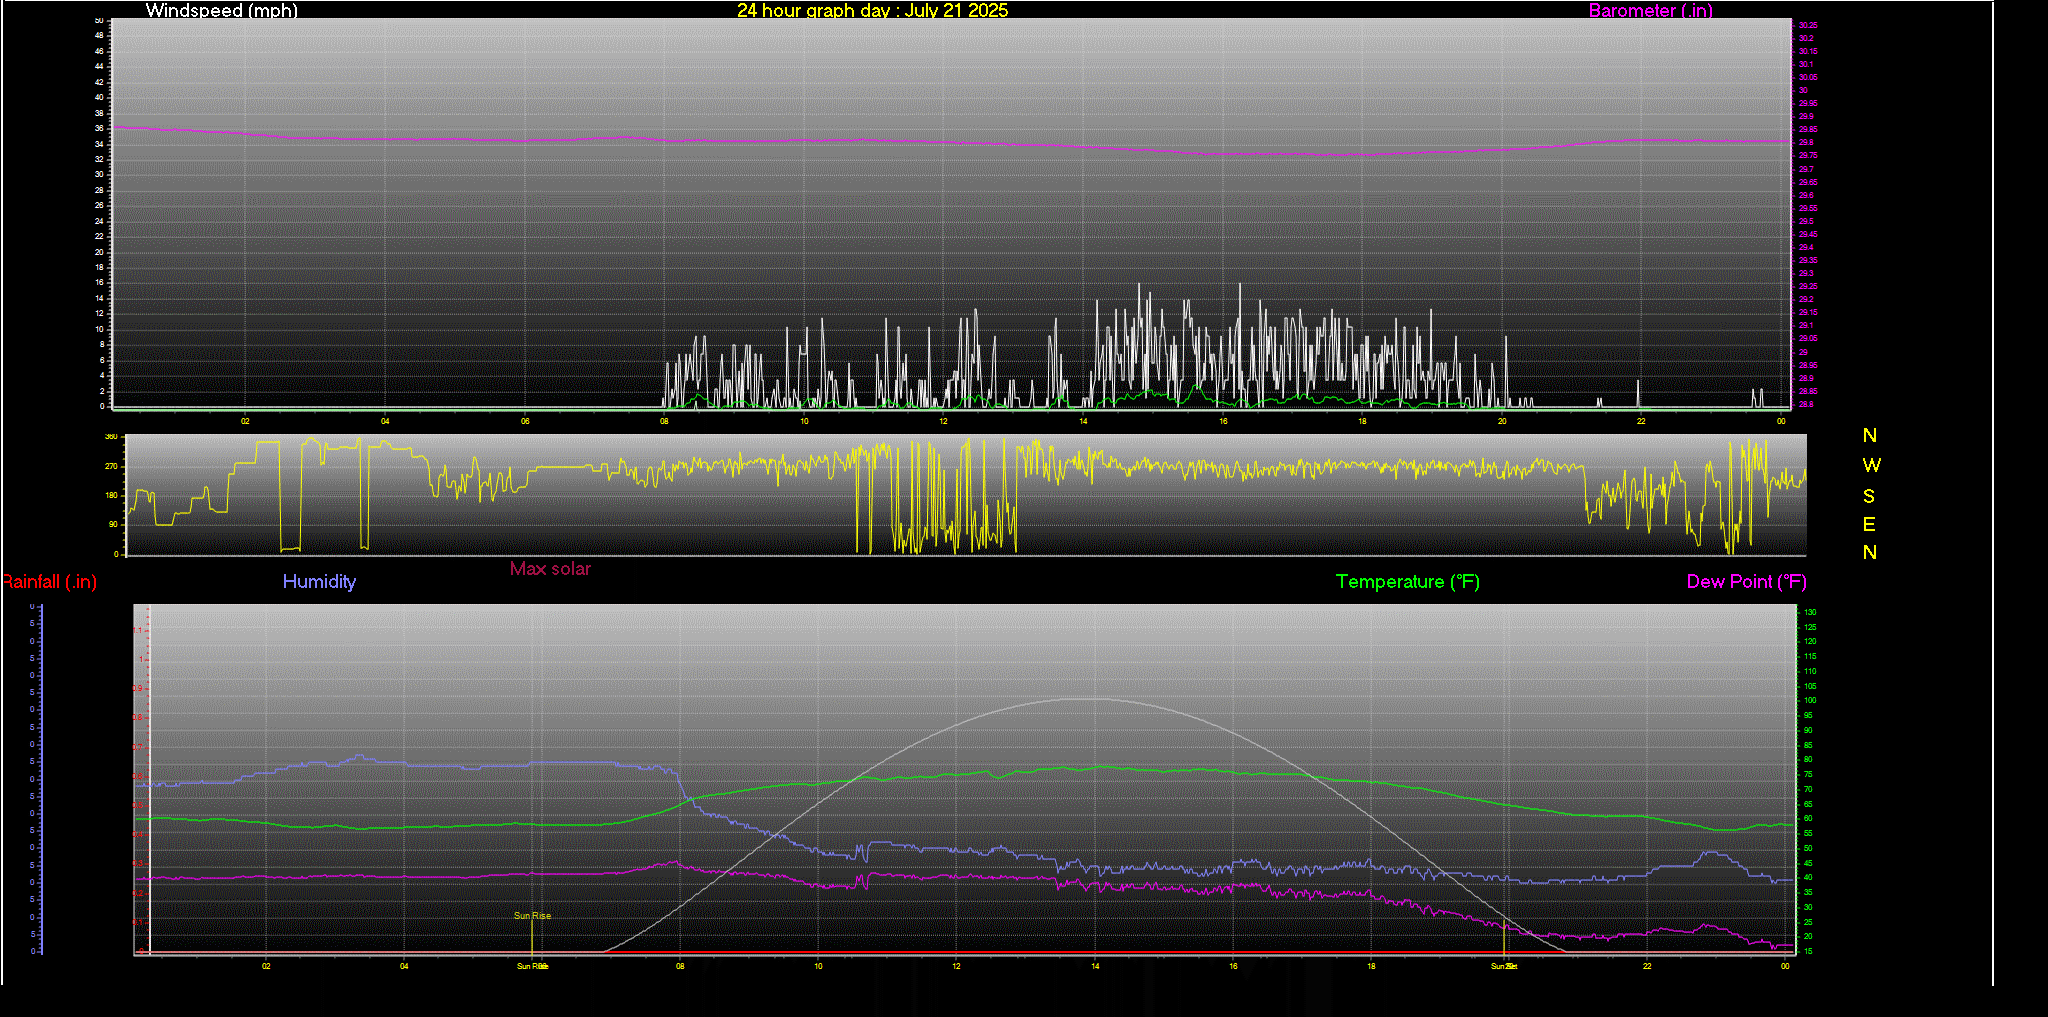
Task: Click hour '12' on the temperature chart axis
Action: pos(957,966)
